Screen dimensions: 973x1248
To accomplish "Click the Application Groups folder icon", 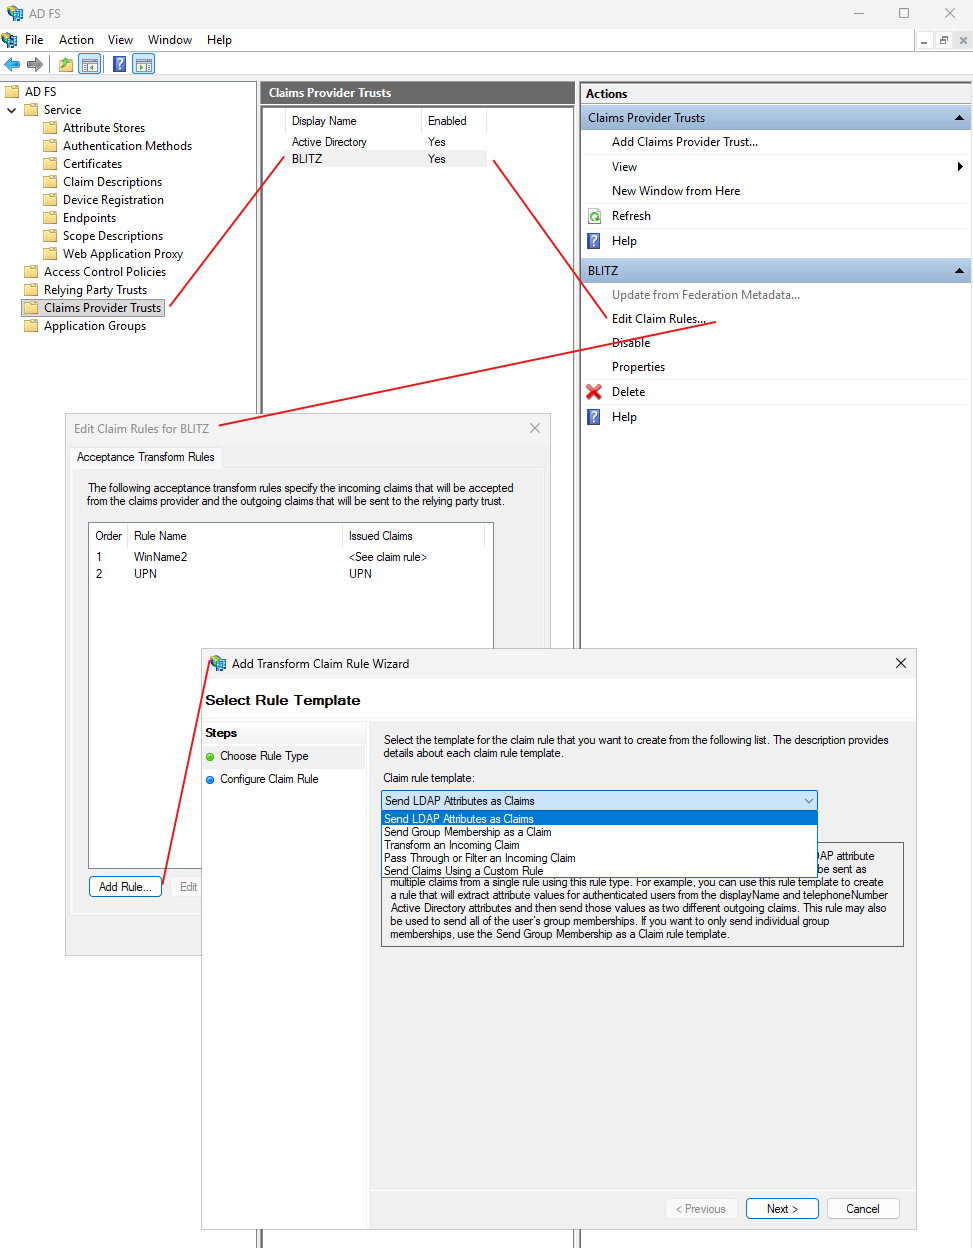I will (31, 325).
